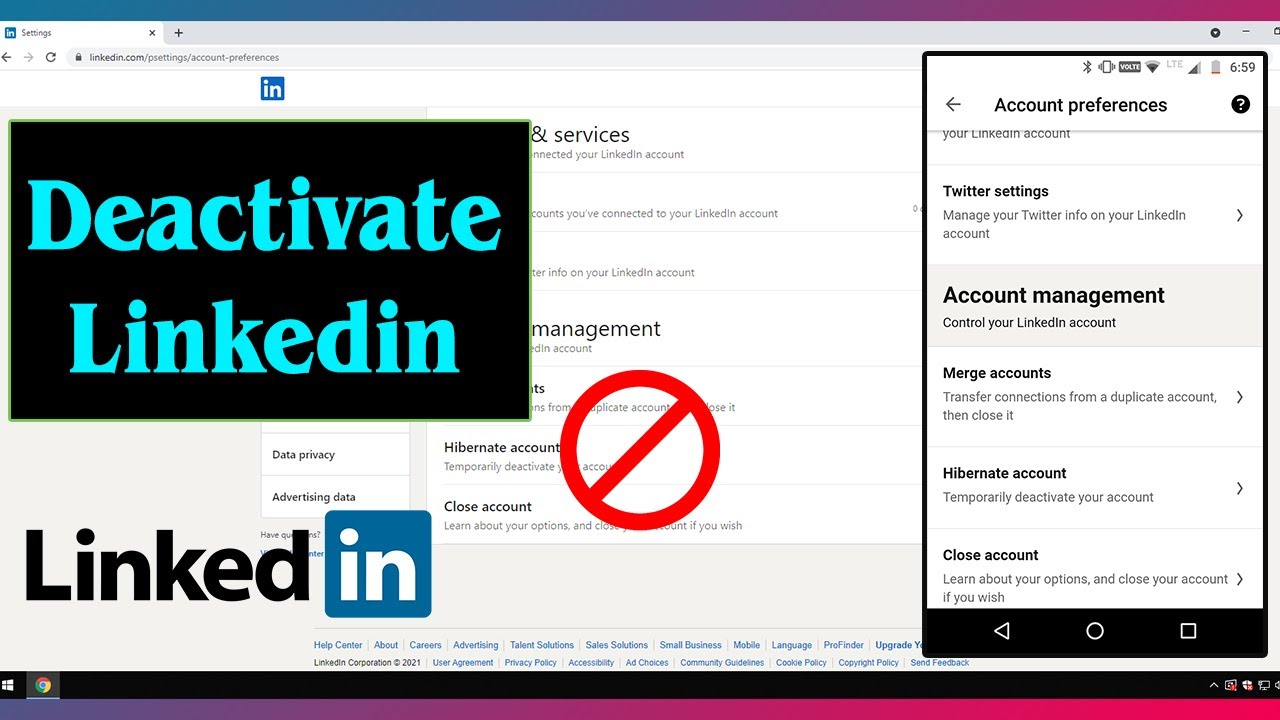The image size is (1280, 720).
Task: Click the browser reload button
Action: coord(50,58)
